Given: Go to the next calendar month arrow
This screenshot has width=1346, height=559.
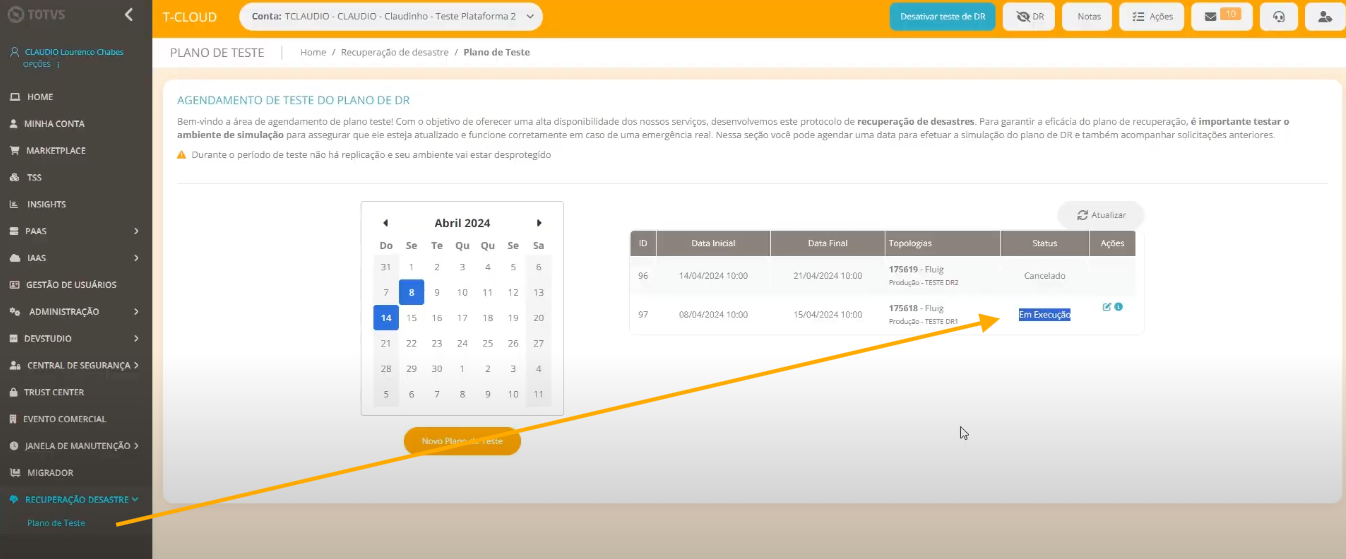Looking at the screenshot, I should 539,223.
